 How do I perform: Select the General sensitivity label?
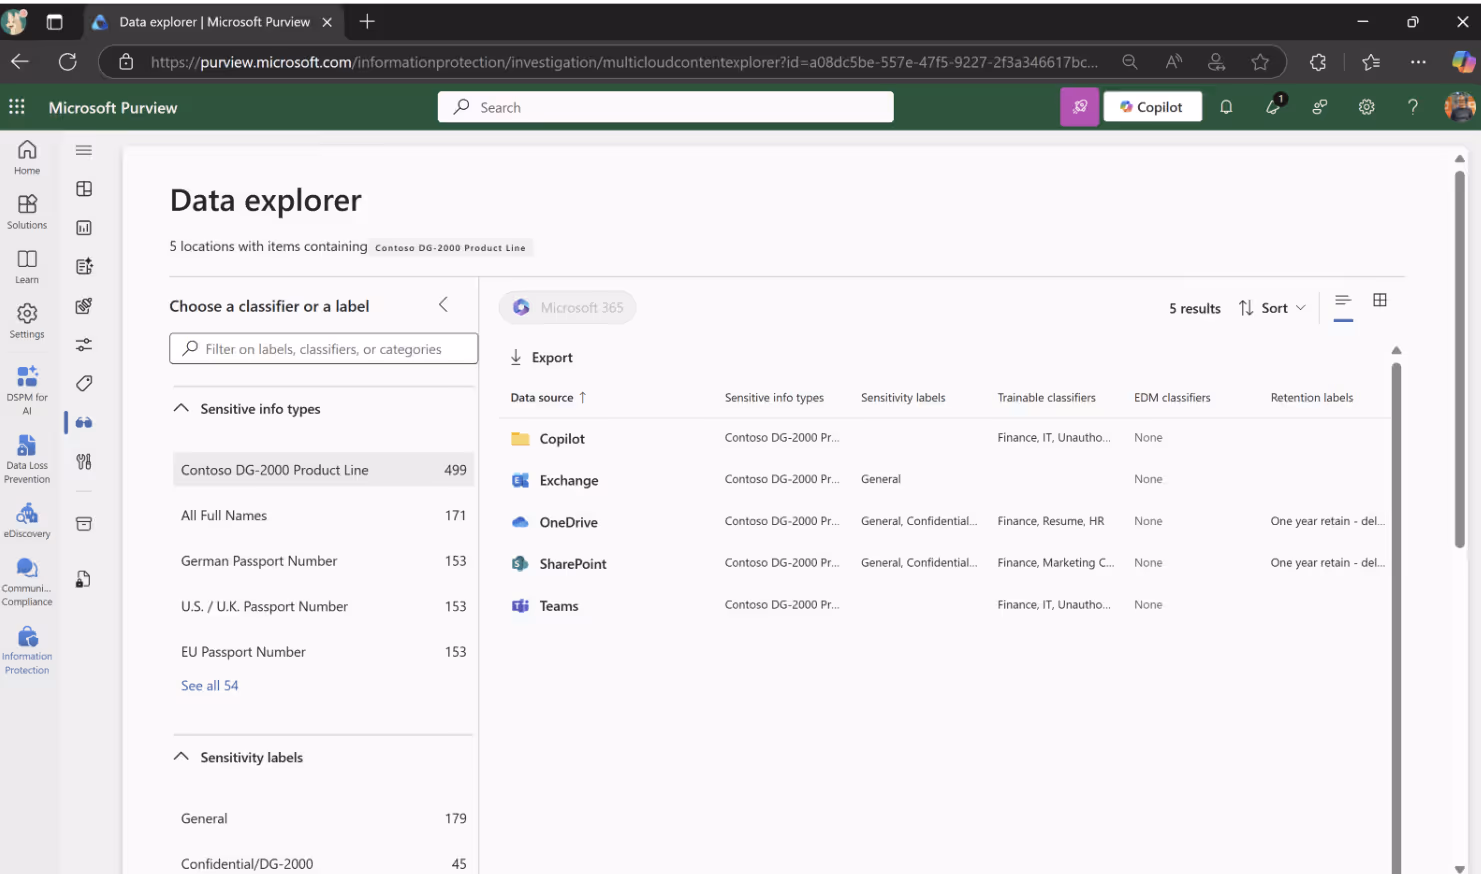[x=323, y=818]
